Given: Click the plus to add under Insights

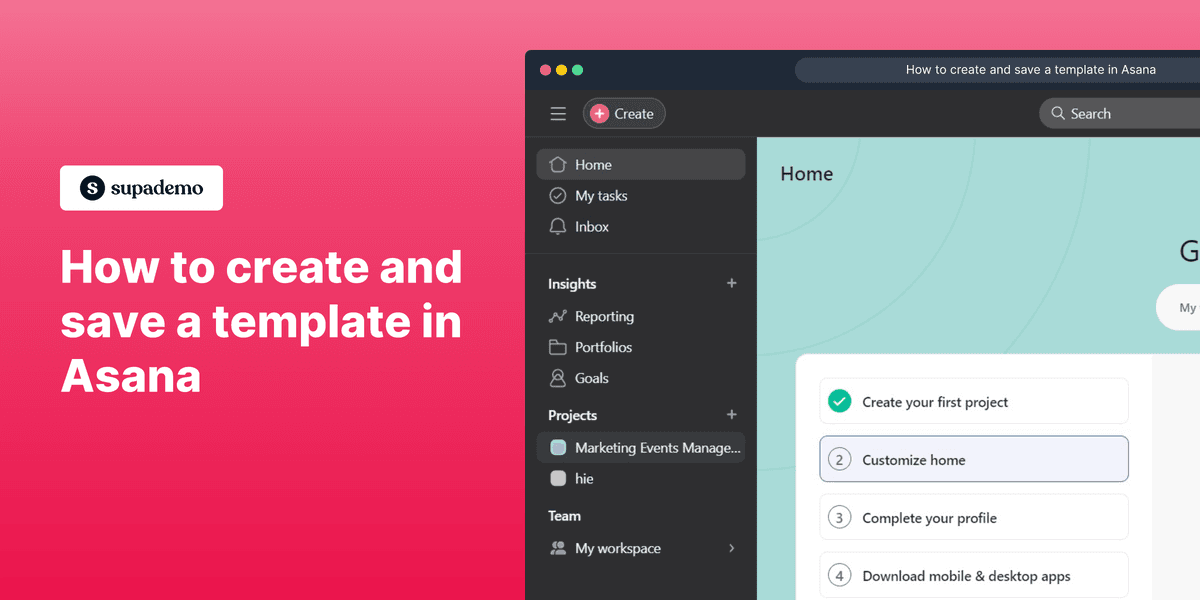Looking at the screenshot, I should pos(731,283).
